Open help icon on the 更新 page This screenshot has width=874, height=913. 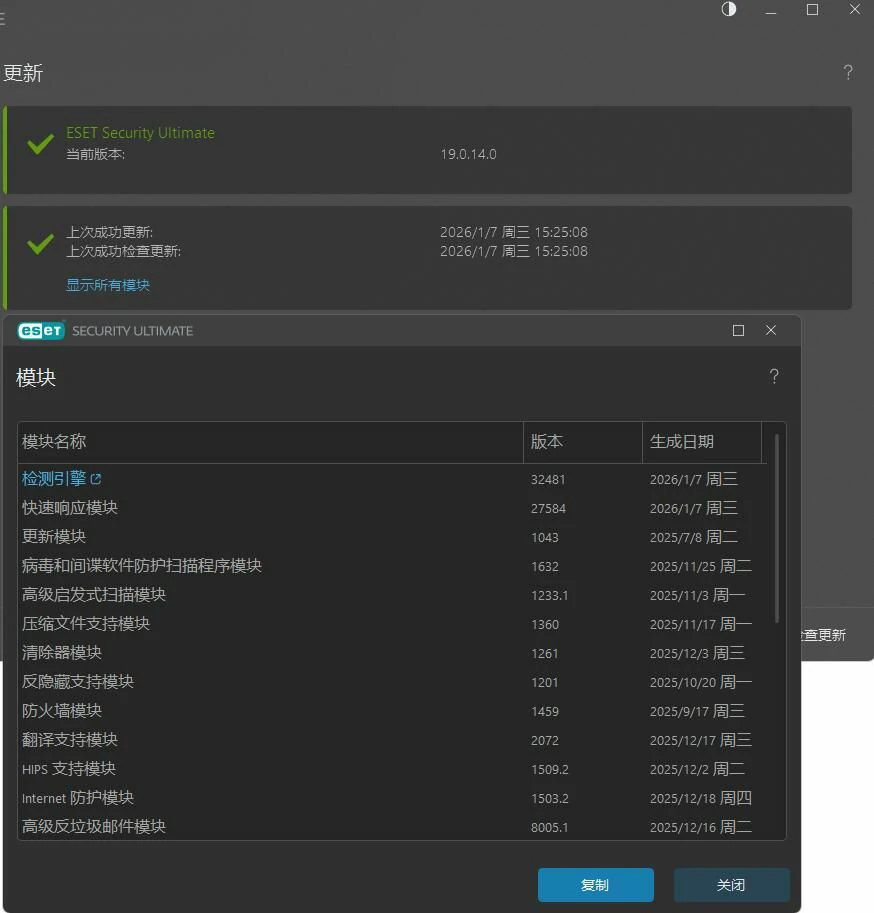tap(848, 72)
